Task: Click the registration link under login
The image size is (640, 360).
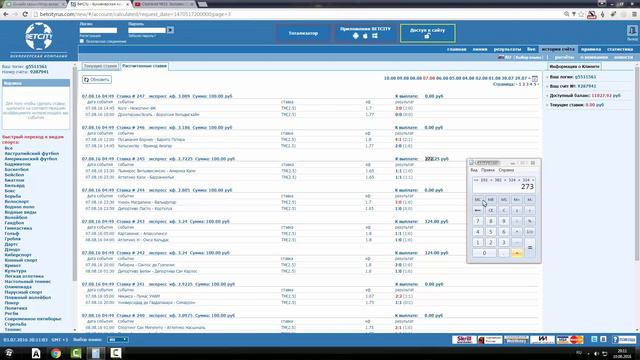Action: point(90,36)
